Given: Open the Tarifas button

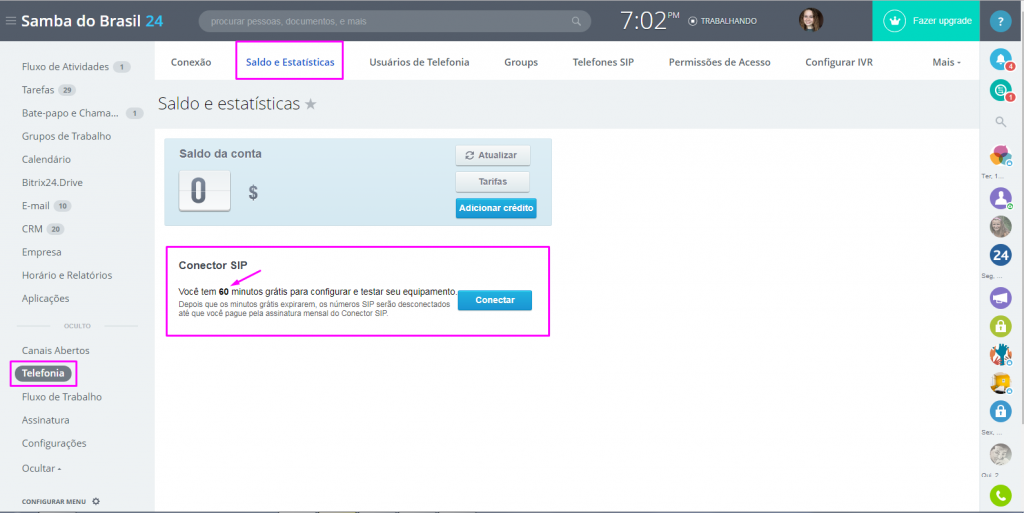Looking at the screenshot, I should (x=492, y=182).
